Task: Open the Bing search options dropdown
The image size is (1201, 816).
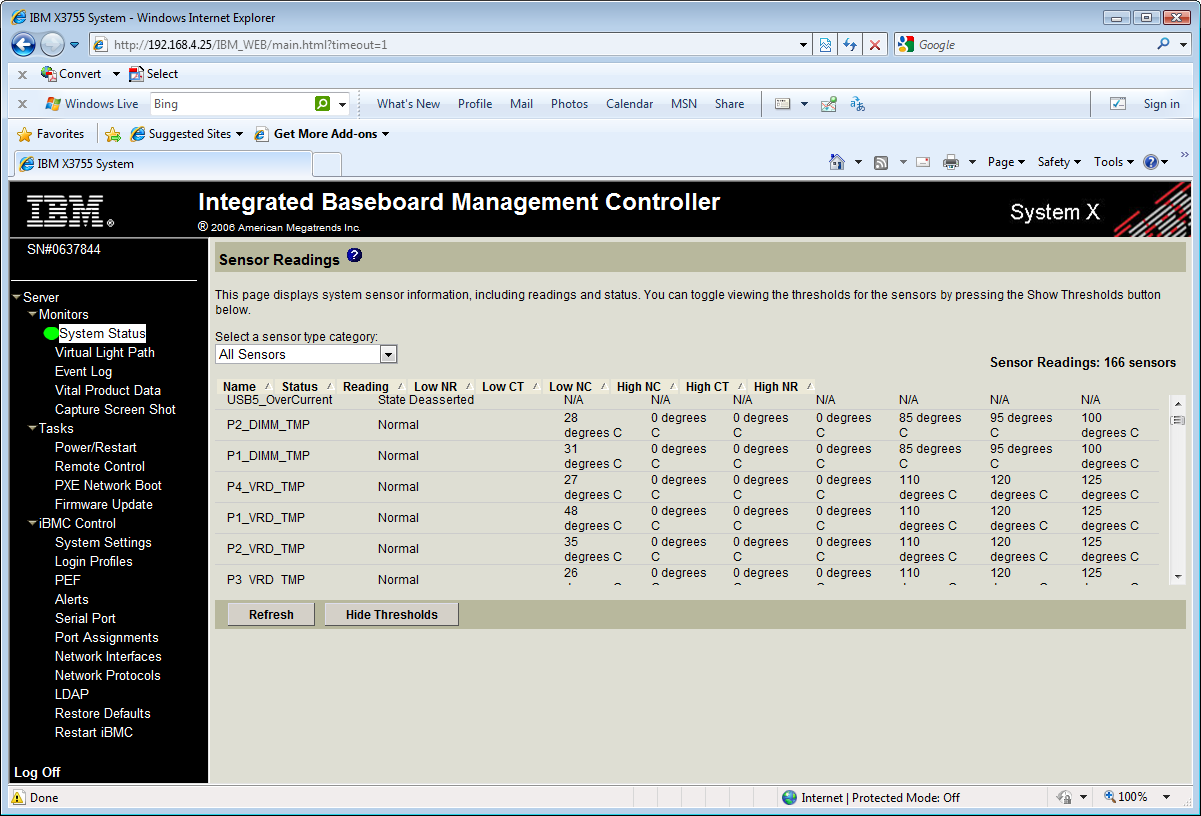Action: point(342,104)
